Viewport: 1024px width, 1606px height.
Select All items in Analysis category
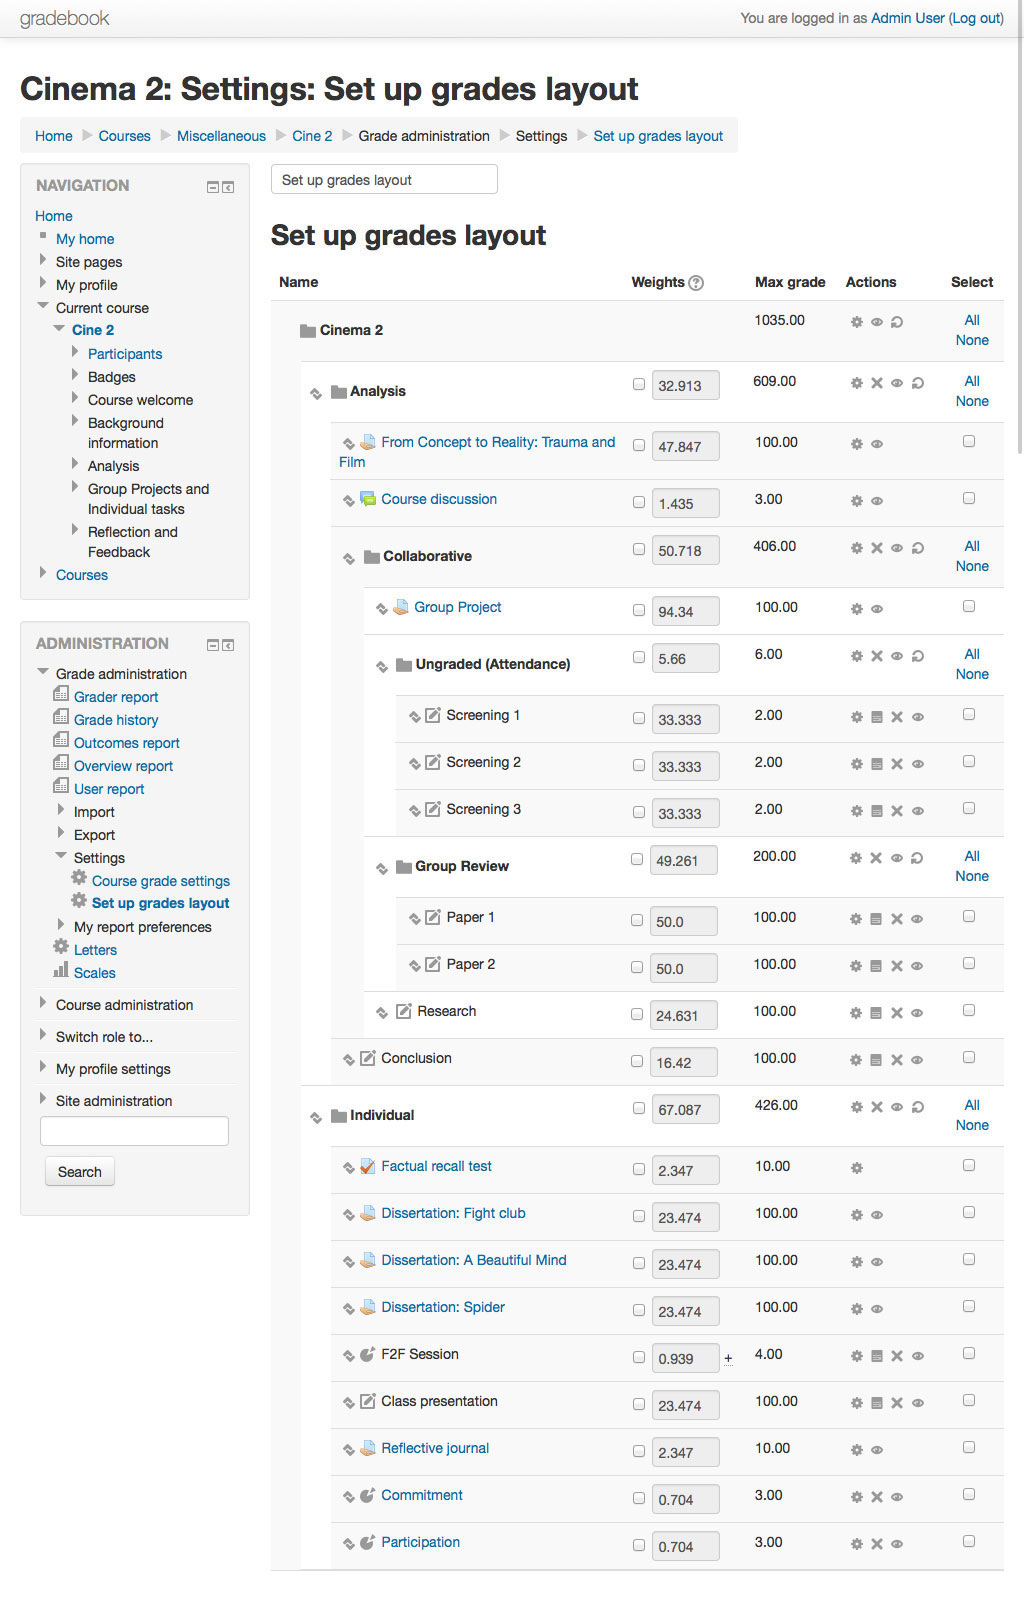[x=972, y=381]
